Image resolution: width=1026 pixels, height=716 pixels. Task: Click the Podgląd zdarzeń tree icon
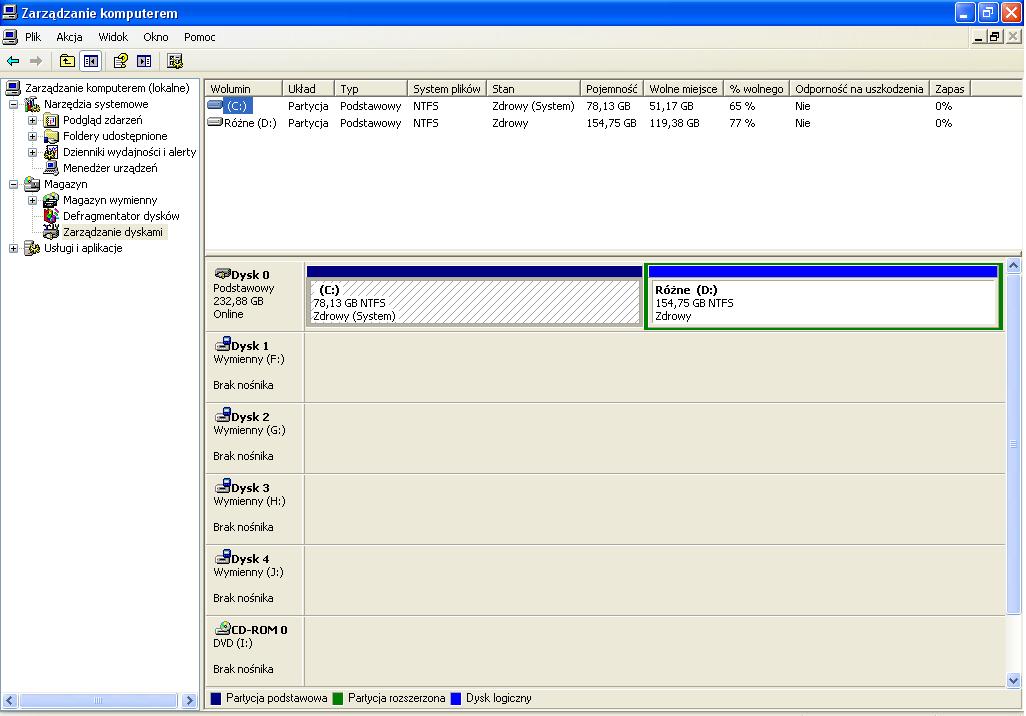(x=51, y=120)
